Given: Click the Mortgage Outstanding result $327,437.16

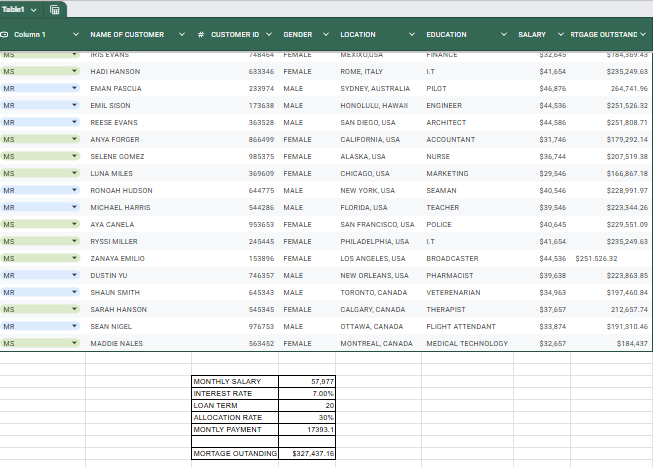Looking at the screenshot, I should (308, 453).
